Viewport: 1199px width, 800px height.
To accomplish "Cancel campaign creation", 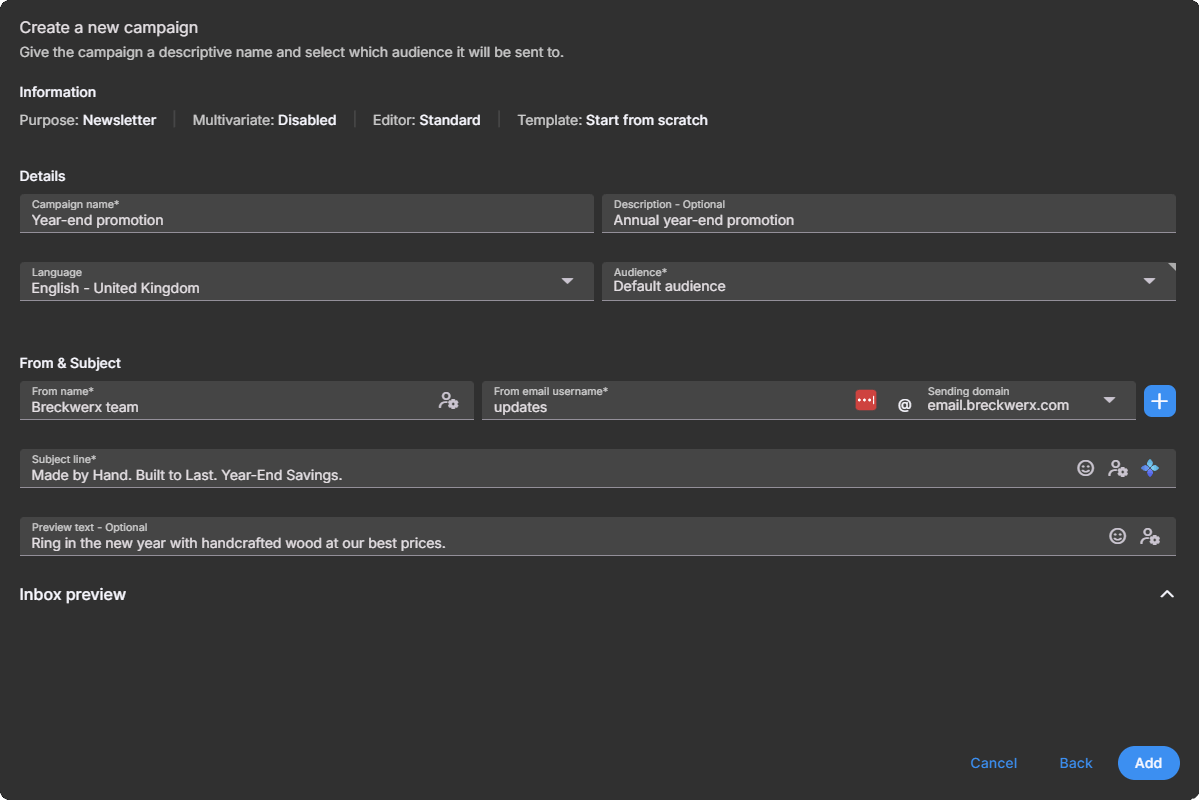I will pyautogui.click(x=993, y=762).
